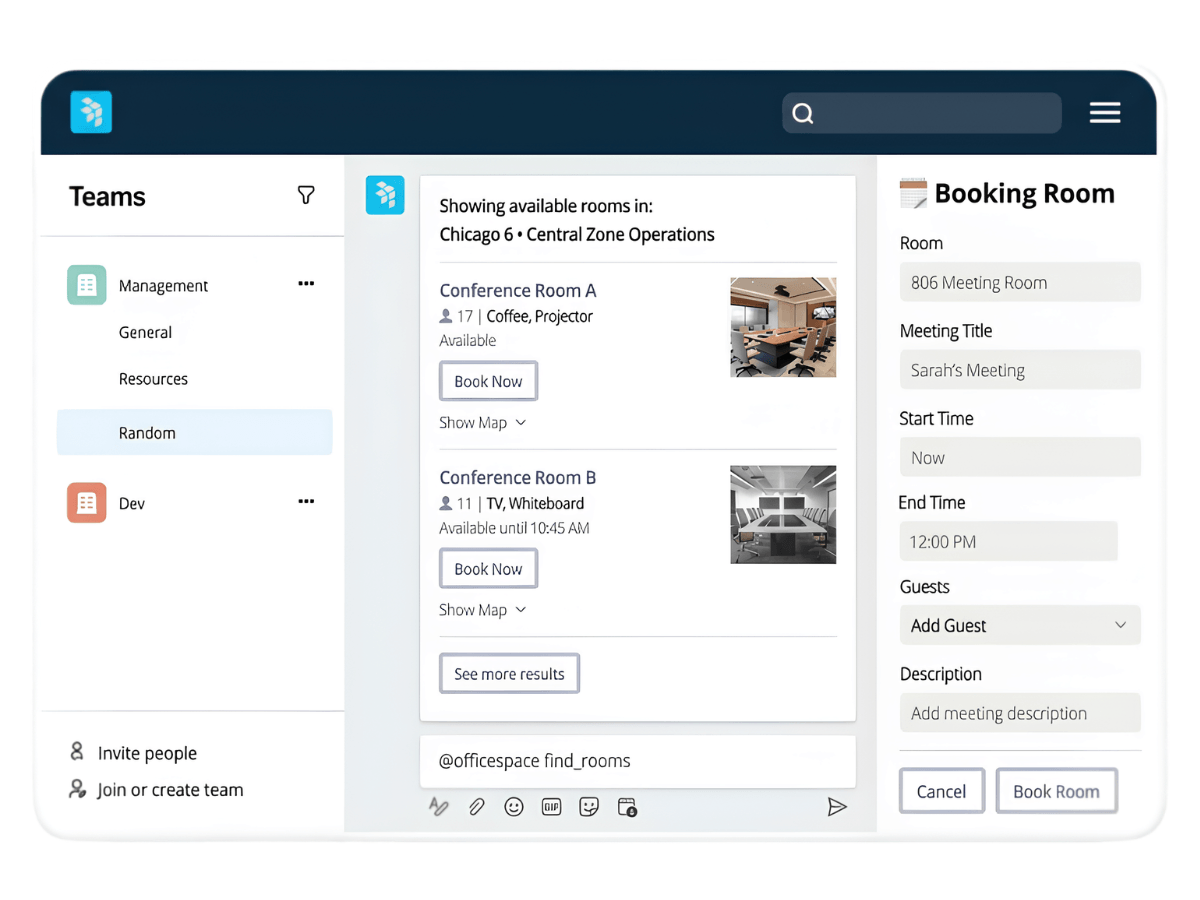This screenshot has height=900, width=1200.
Task: Click the search magnifier icon
Action: 803,113
